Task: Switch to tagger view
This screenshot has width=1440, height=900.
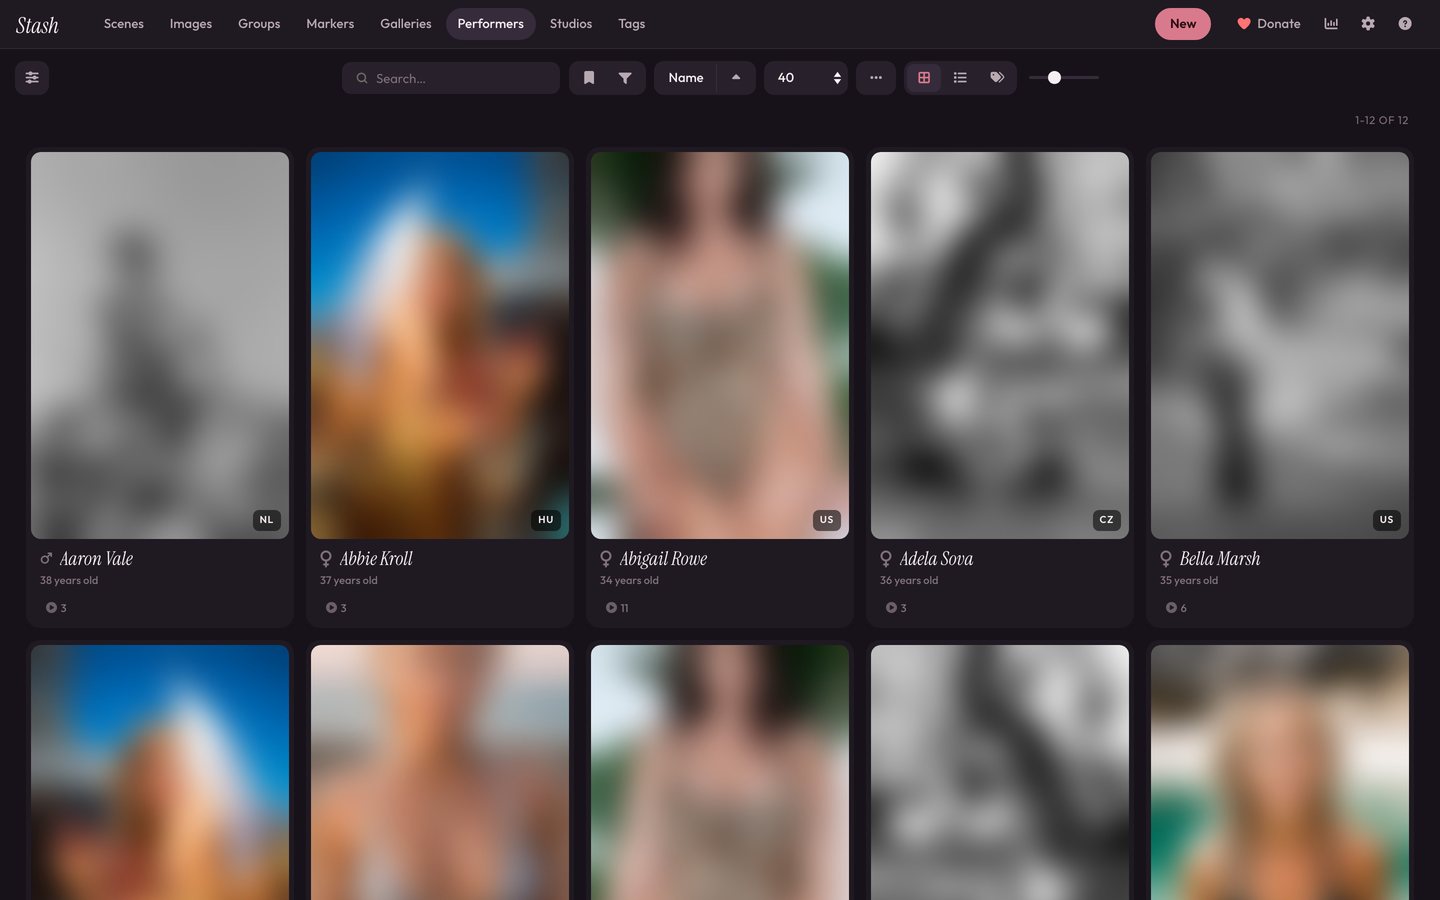Action: [x=997, y=78]
